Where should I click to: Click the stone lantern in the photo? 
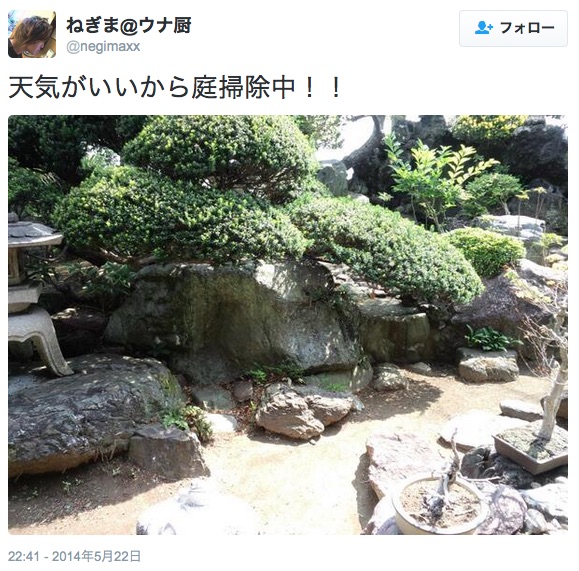pyautogui.click(x=31, y=295)
